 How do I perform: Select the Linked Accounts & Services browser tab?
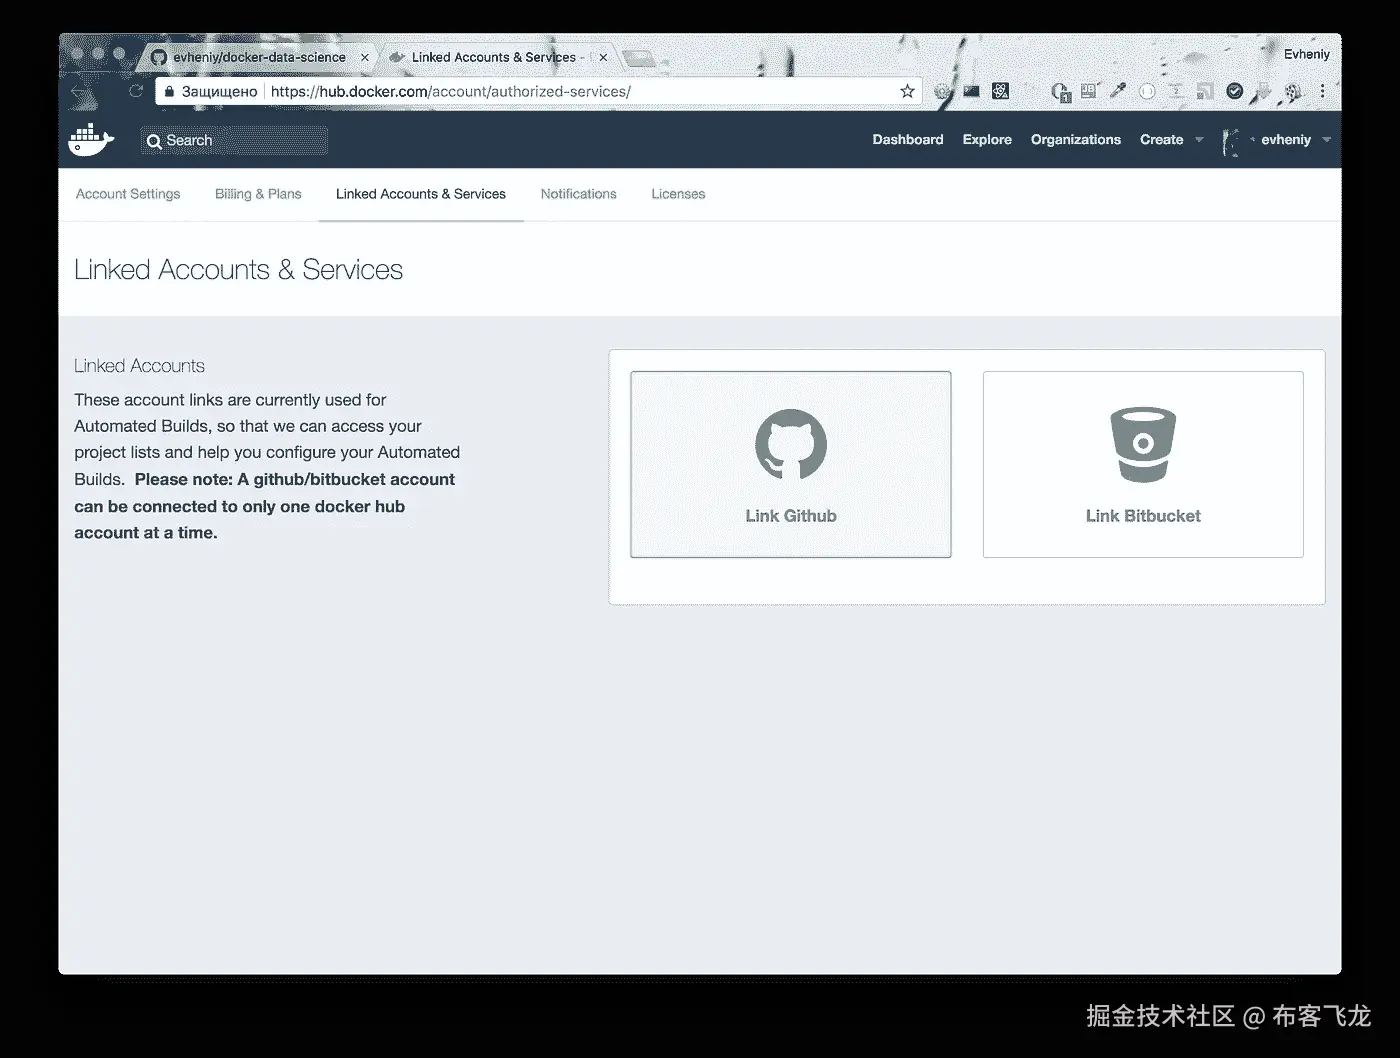tap(494, 57)
